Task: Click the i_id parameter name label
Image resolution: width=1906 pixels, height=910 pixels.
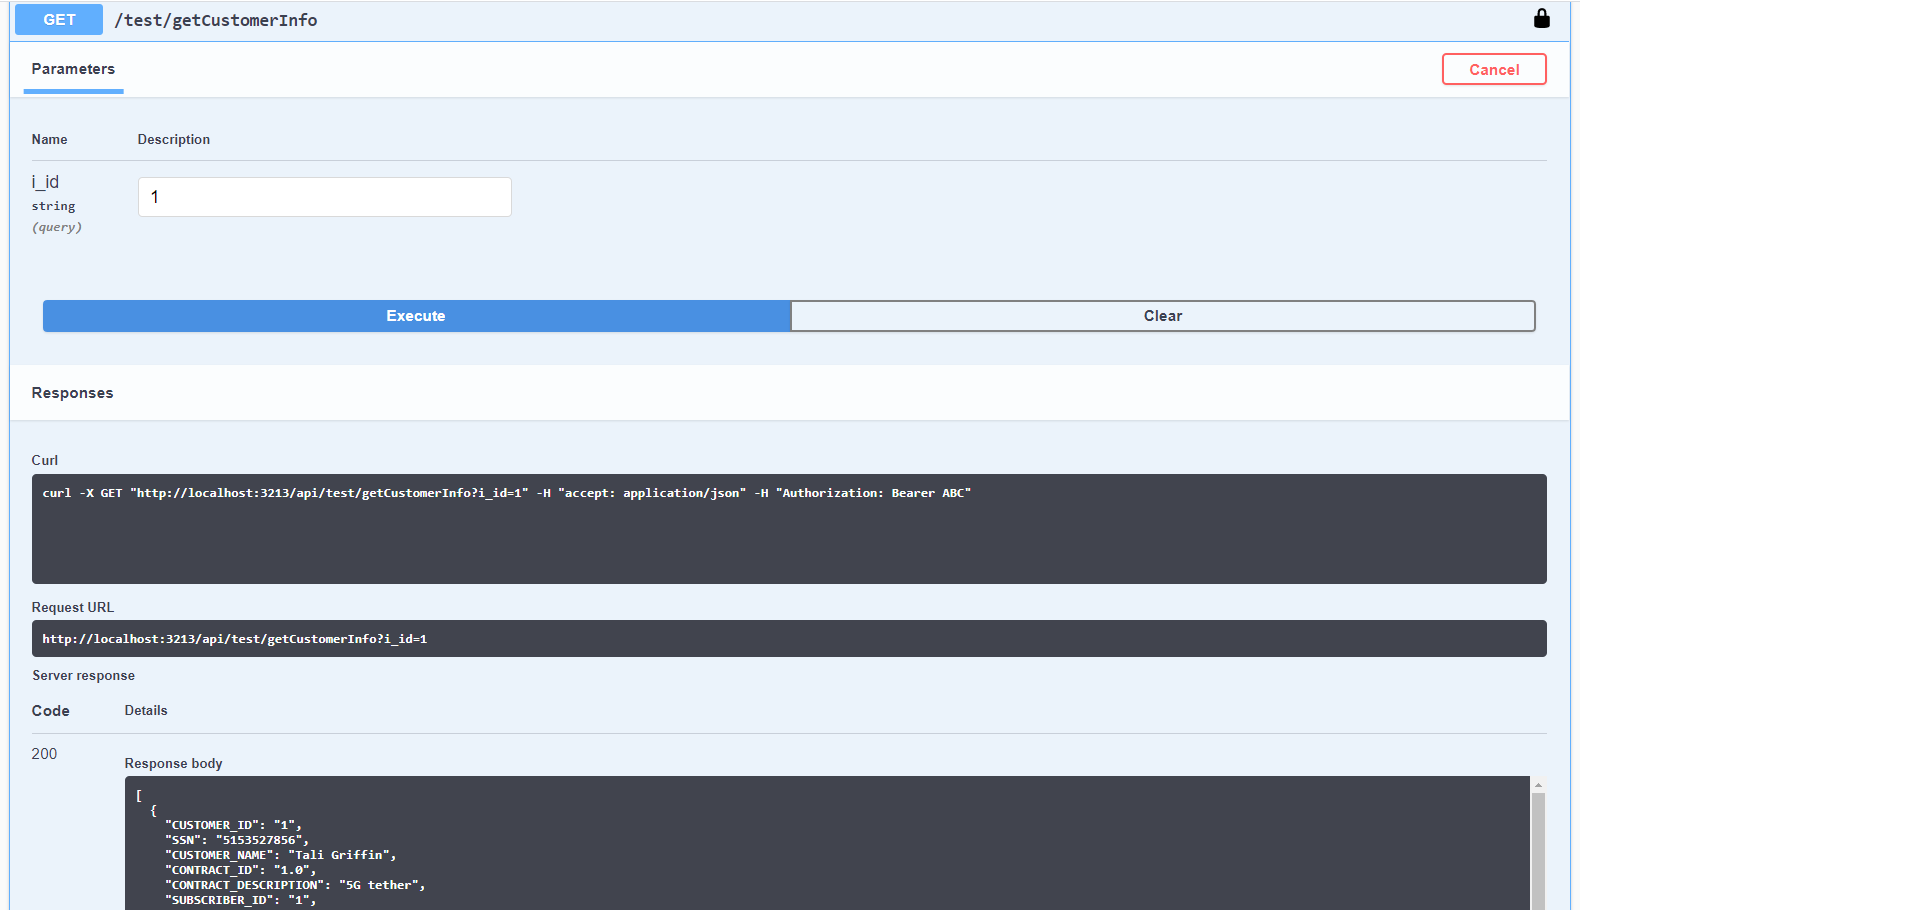Action: tap(45, 182)
